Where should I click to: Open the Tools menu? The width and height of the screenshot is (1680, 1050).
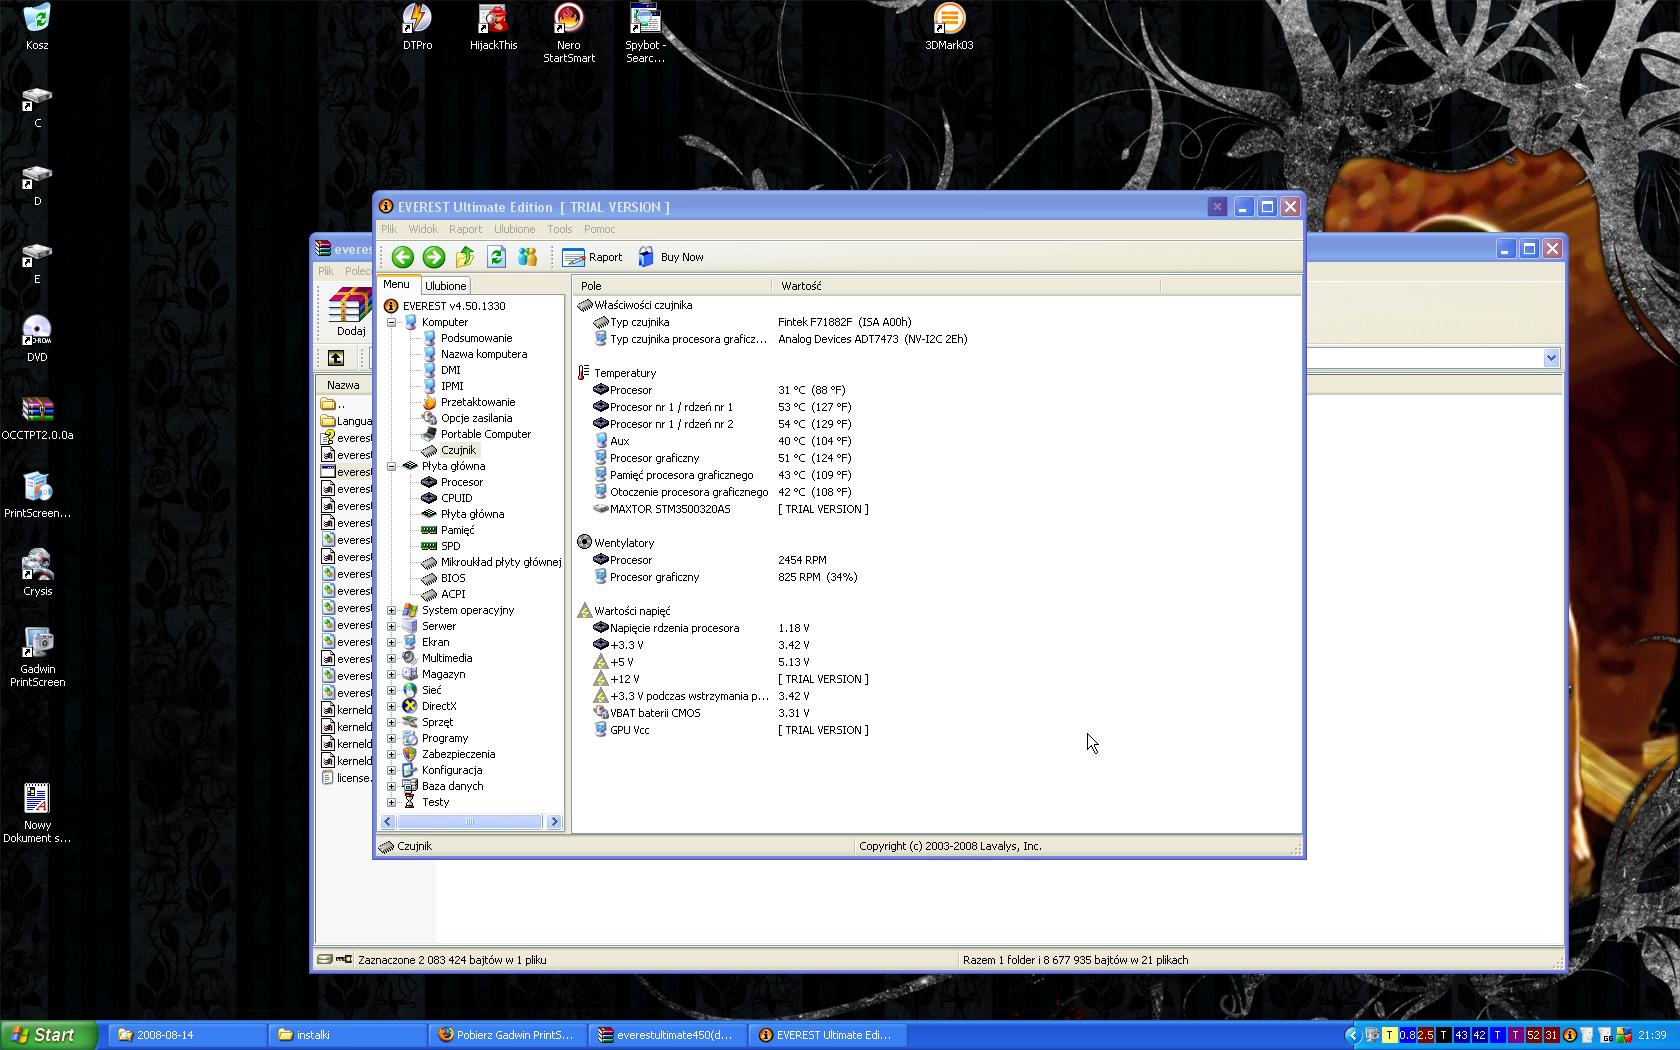[x=560, y=229]
